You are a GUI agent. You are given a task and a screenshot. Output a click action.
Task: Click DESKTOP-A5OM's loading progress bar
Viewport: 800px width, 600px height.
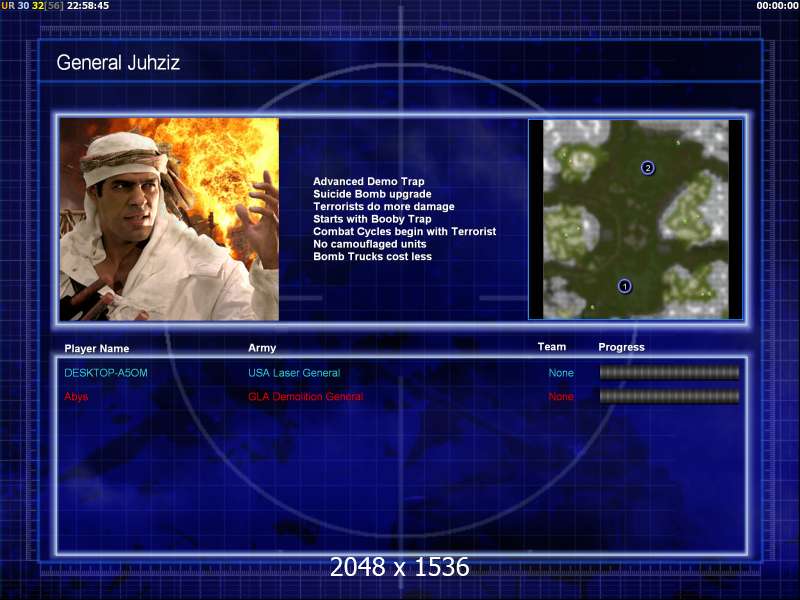tap(669, 373)
